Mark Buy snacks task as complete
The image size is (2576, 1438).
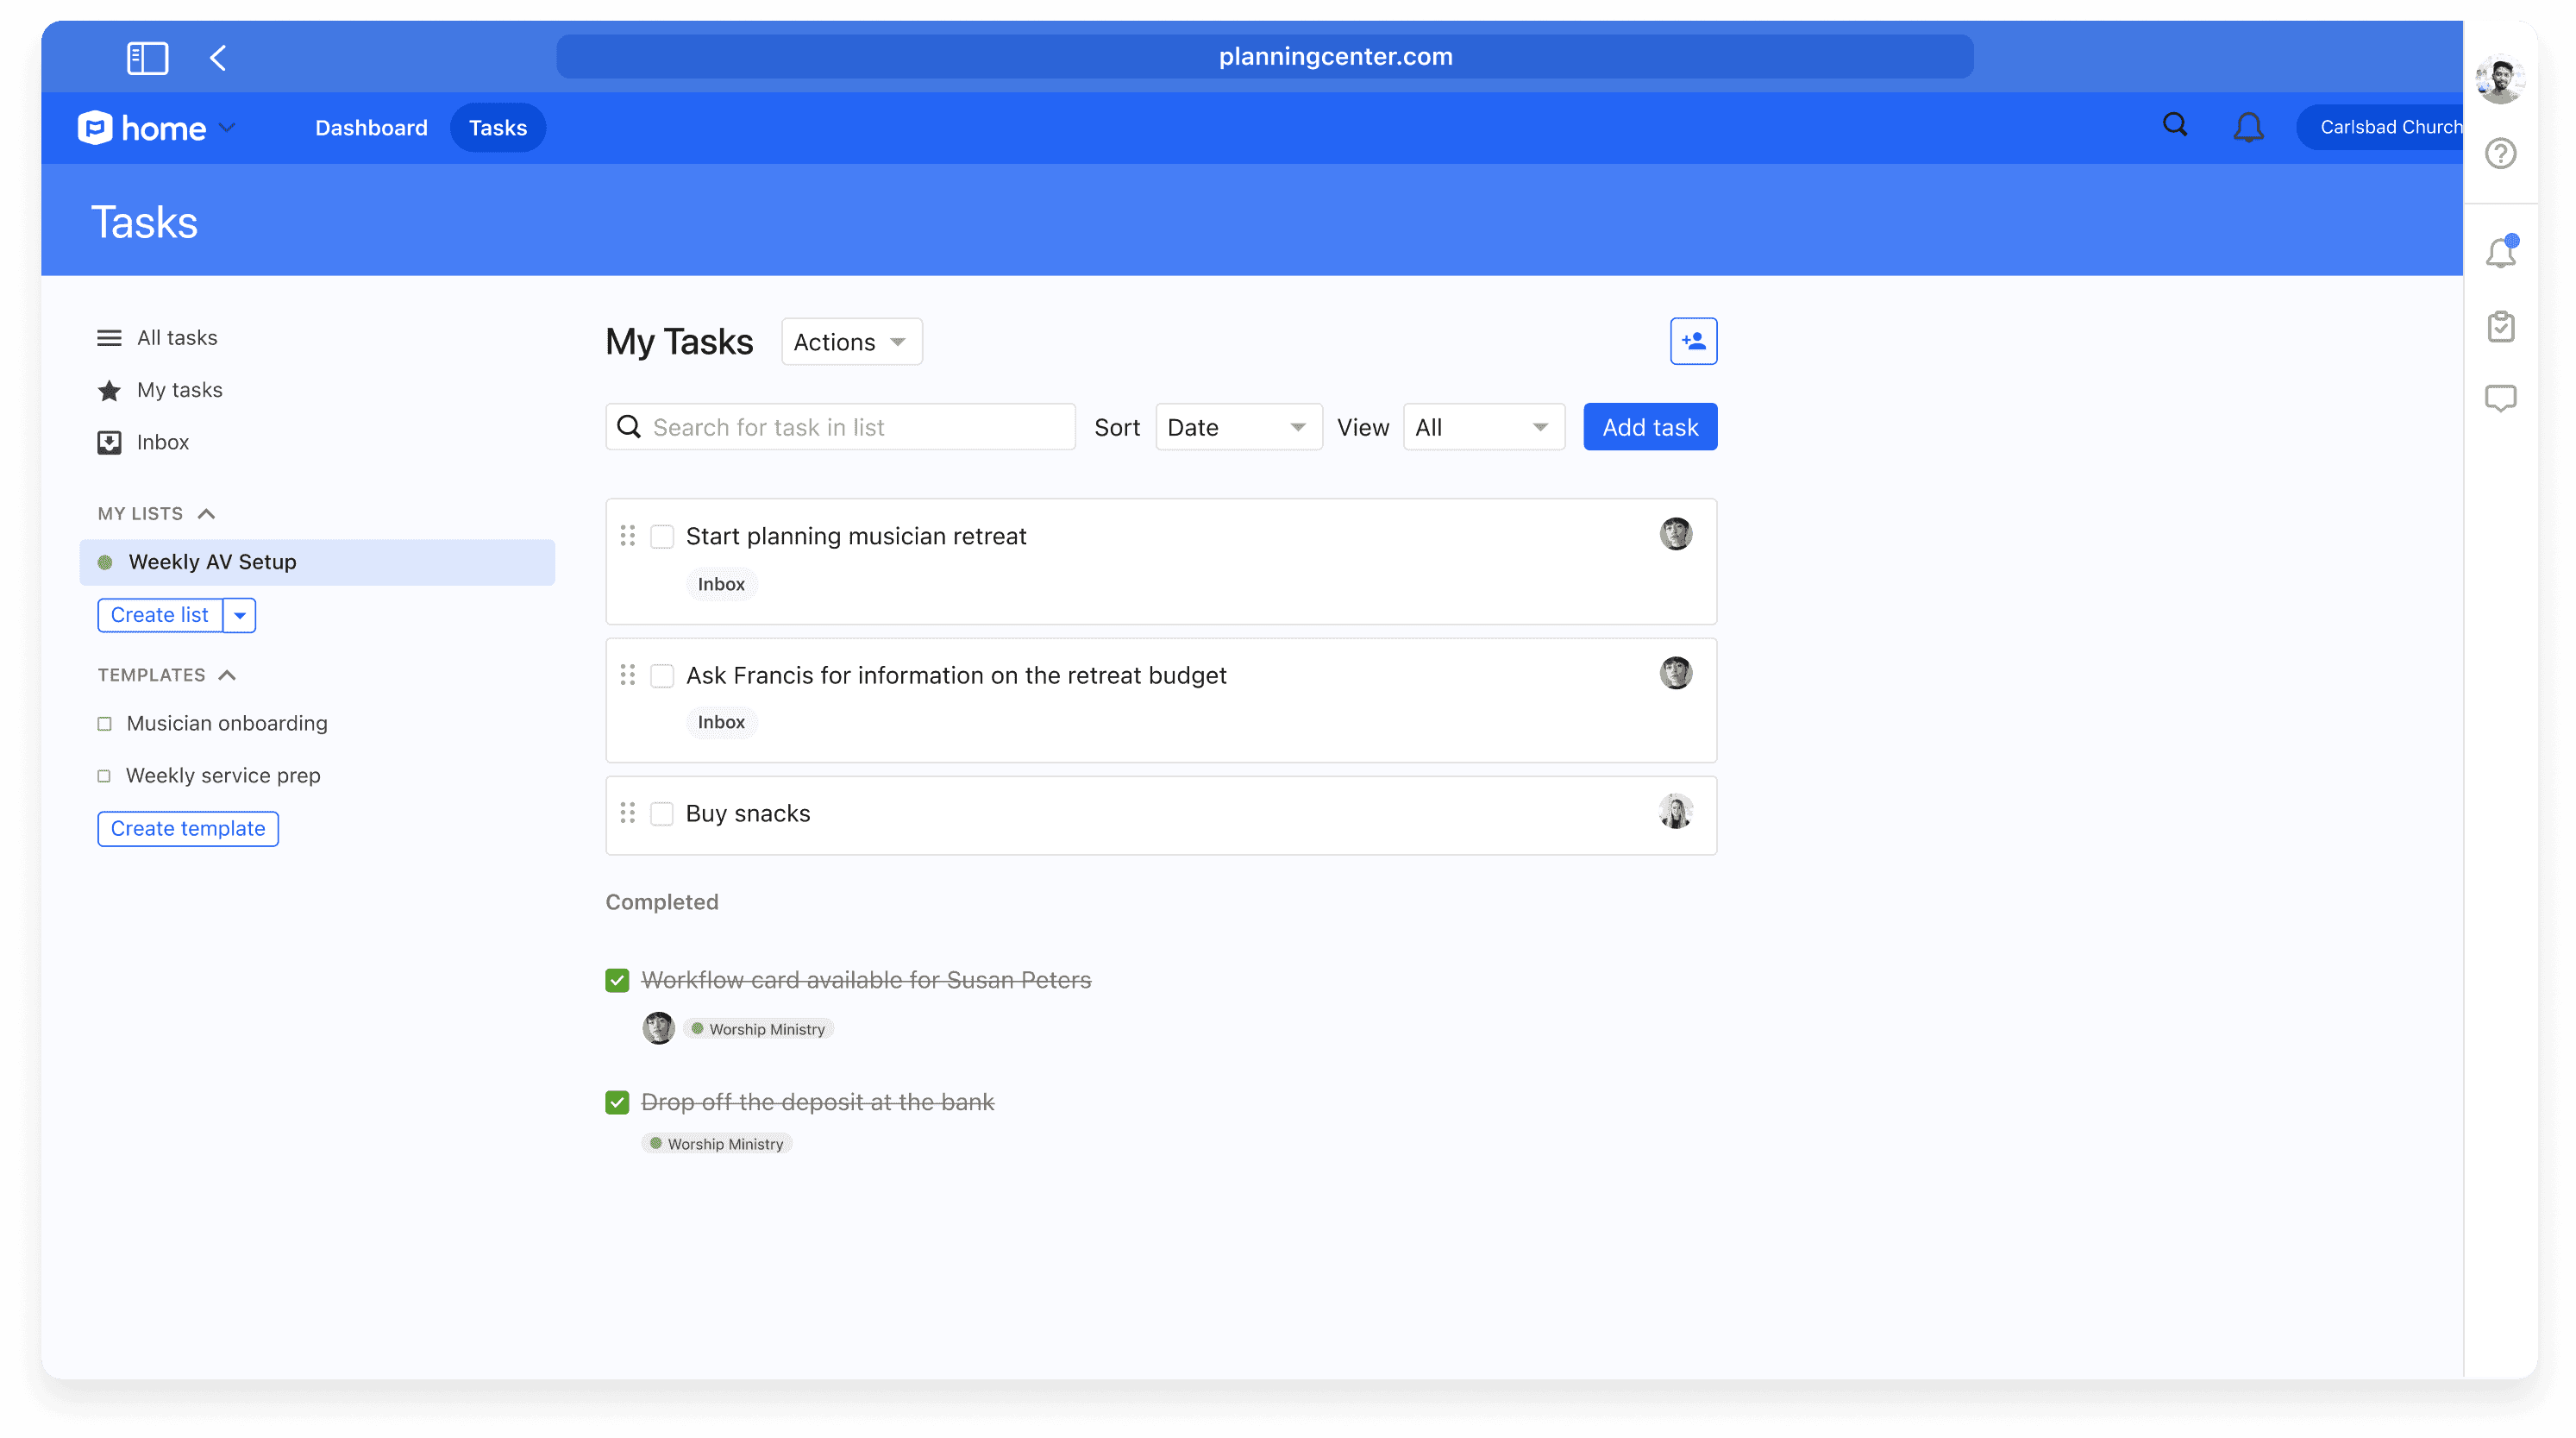[662, 814]
